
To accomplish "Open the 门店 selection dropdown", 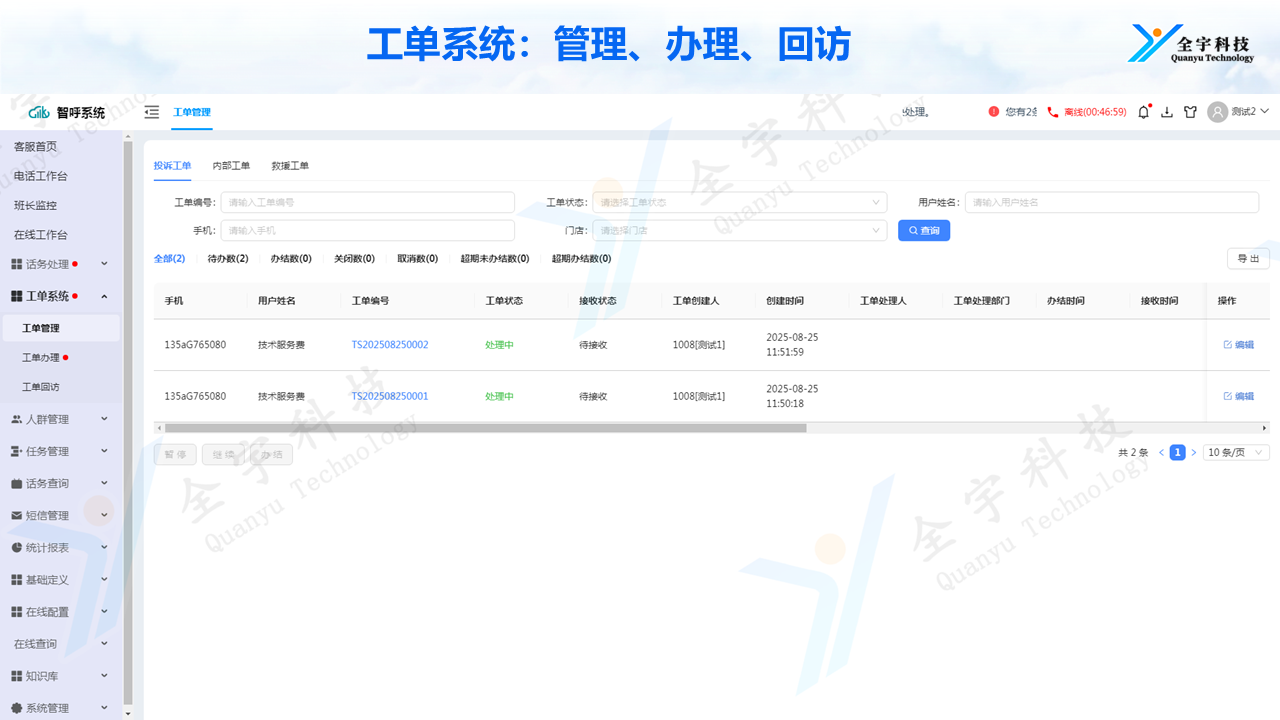I will coord(739,230).
